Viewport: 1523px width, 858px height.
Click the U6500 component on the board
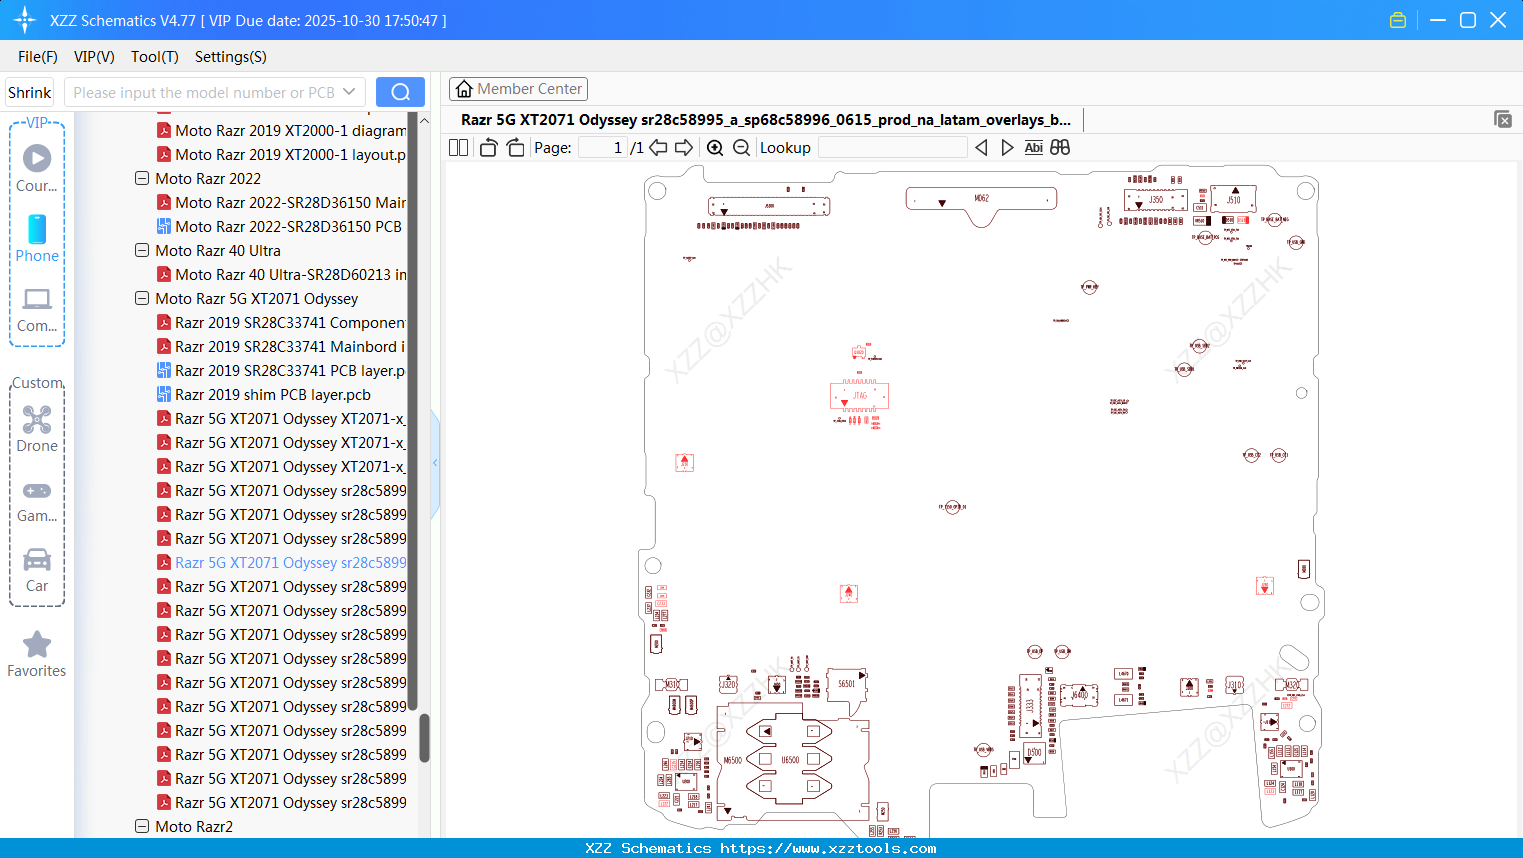pos(790,760)
